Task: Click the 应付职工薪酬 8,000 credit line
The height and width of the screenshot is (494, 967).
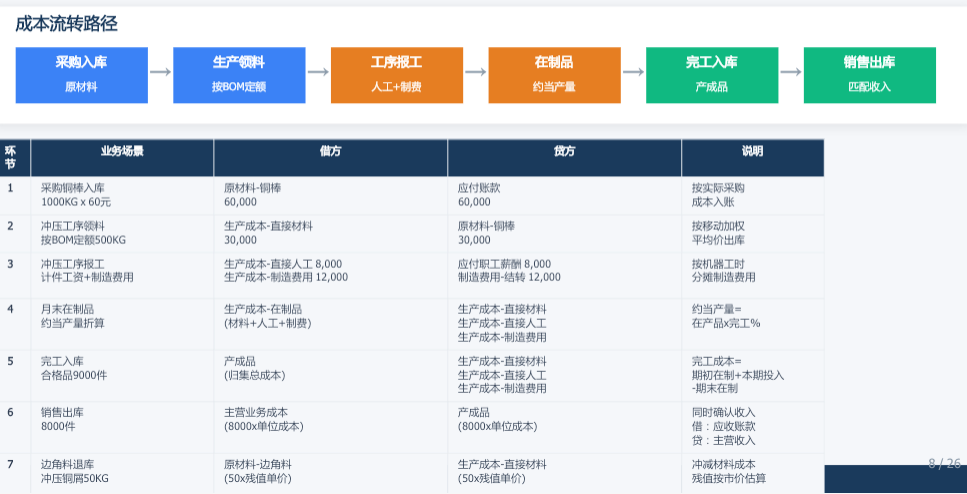Action: 504,264
